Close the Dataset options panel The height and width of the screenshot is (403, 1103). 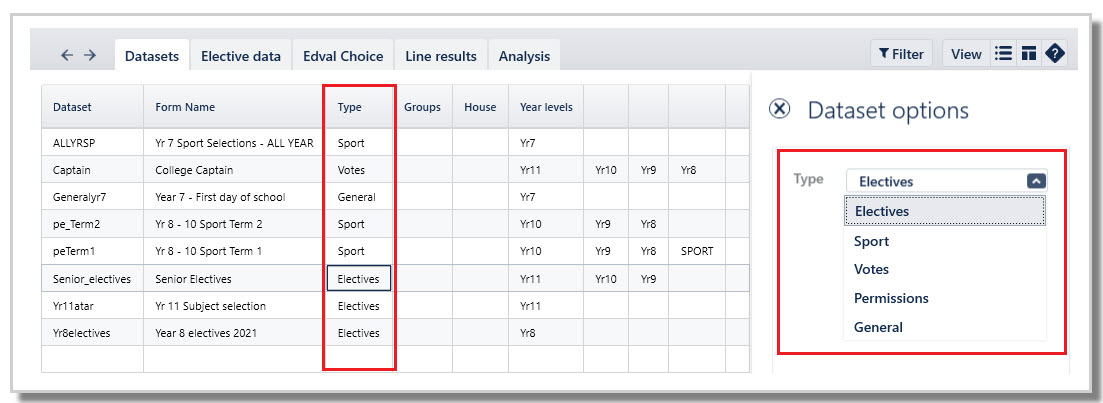click(x=779, y=110)
